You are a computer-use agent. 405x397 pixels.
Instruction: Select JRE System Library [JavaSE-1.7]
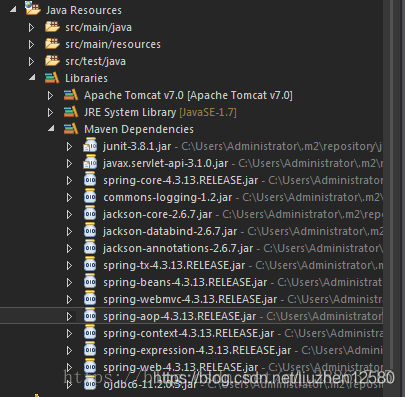pyautogui.click(x=160, y=112)
